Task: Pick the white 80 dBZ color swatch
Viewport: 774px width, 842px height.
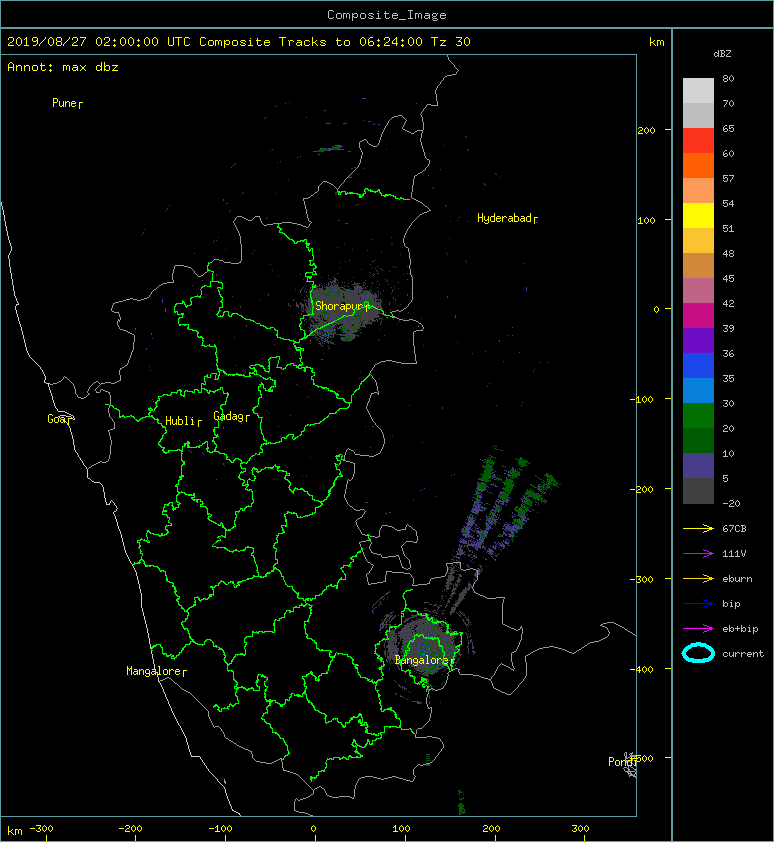Action: tap(698, 90)
